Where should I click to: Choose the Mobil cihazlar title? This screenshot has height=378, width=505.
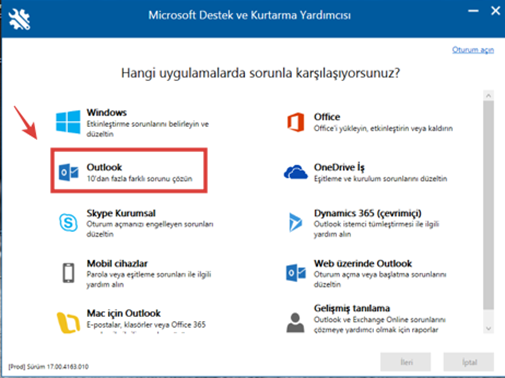click(x=117, y=263)
